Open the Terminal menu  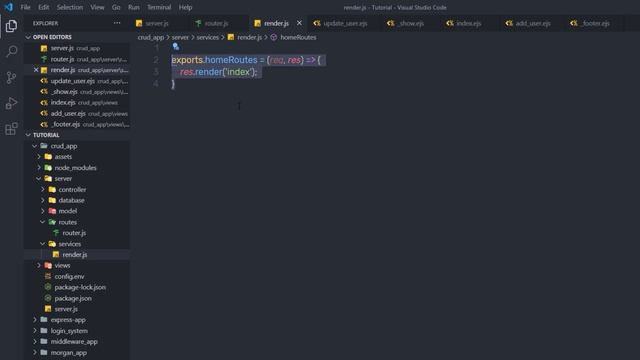(x=159, y=7)
